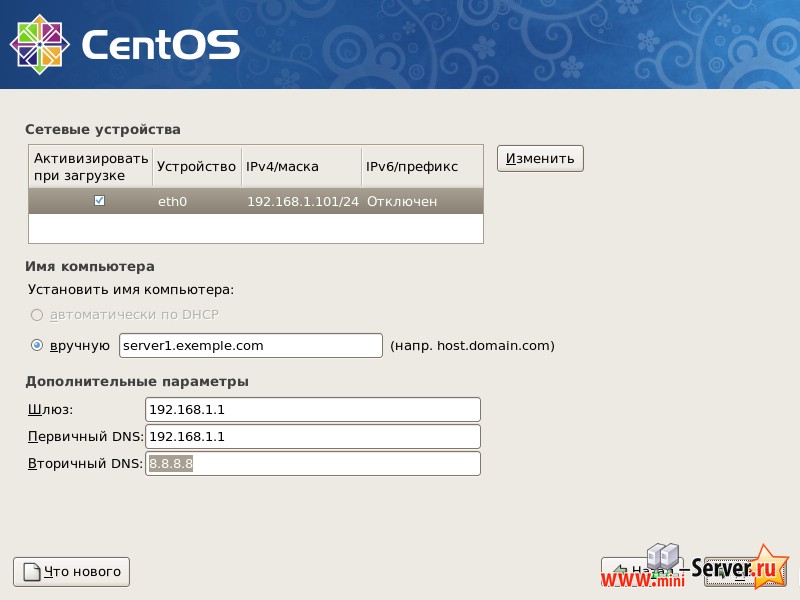Click the Устройство column header
The width and height of the screenshot is (800, 600).
coord(196,167)
